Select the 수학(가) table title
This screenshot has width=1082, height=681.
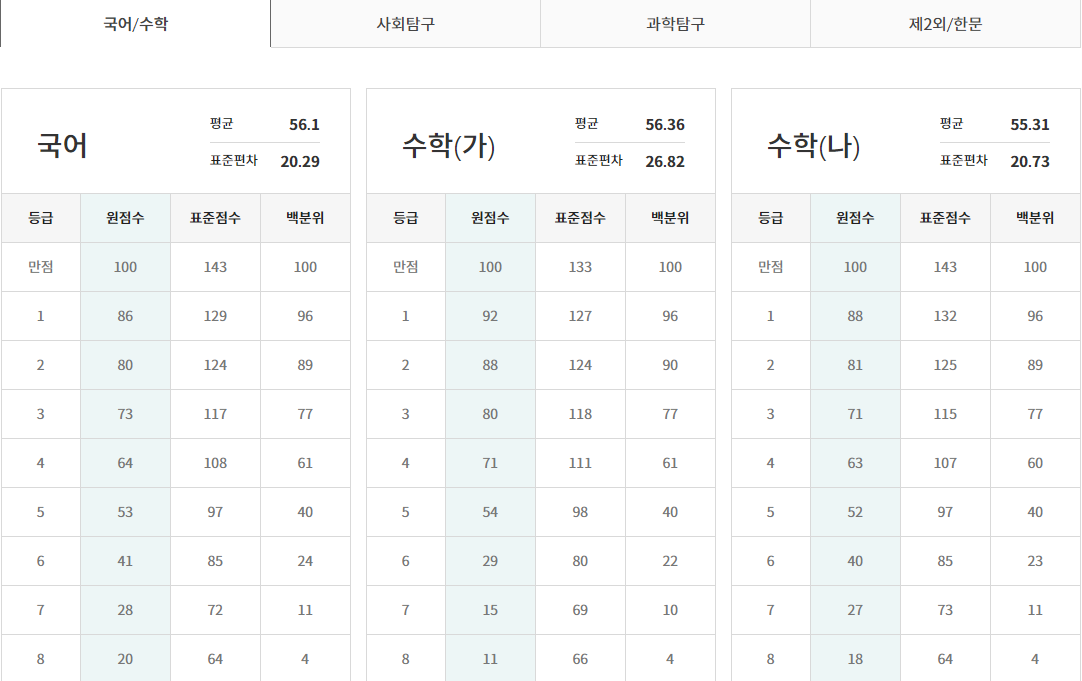448,147
